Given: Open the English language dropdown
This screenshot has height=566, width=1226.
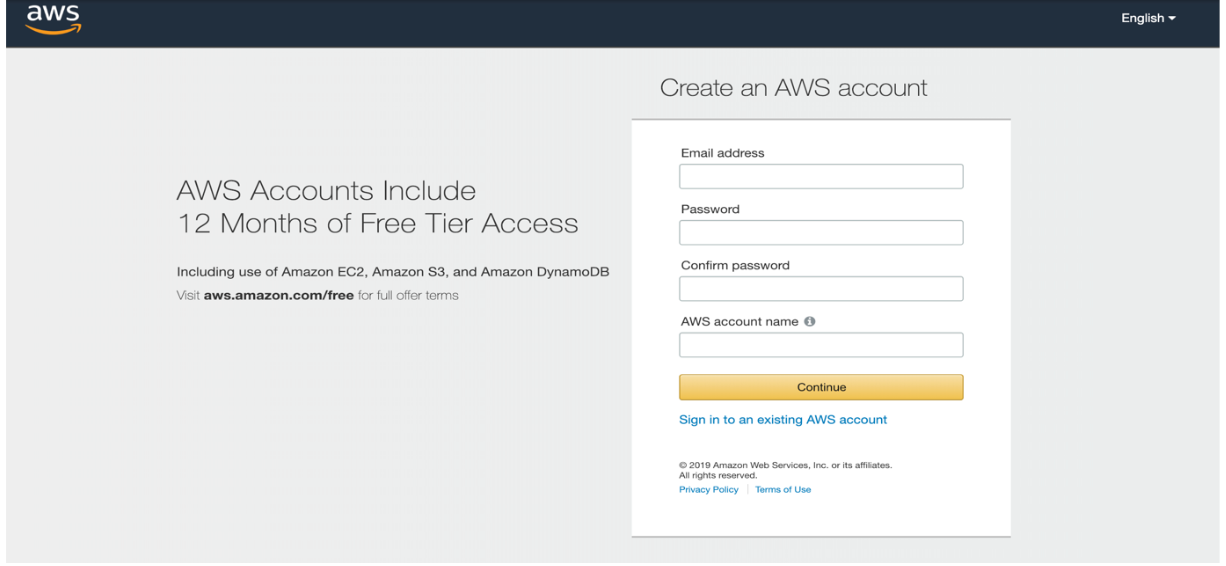Looking at the screenshot, I should (x=1149, y=18).
